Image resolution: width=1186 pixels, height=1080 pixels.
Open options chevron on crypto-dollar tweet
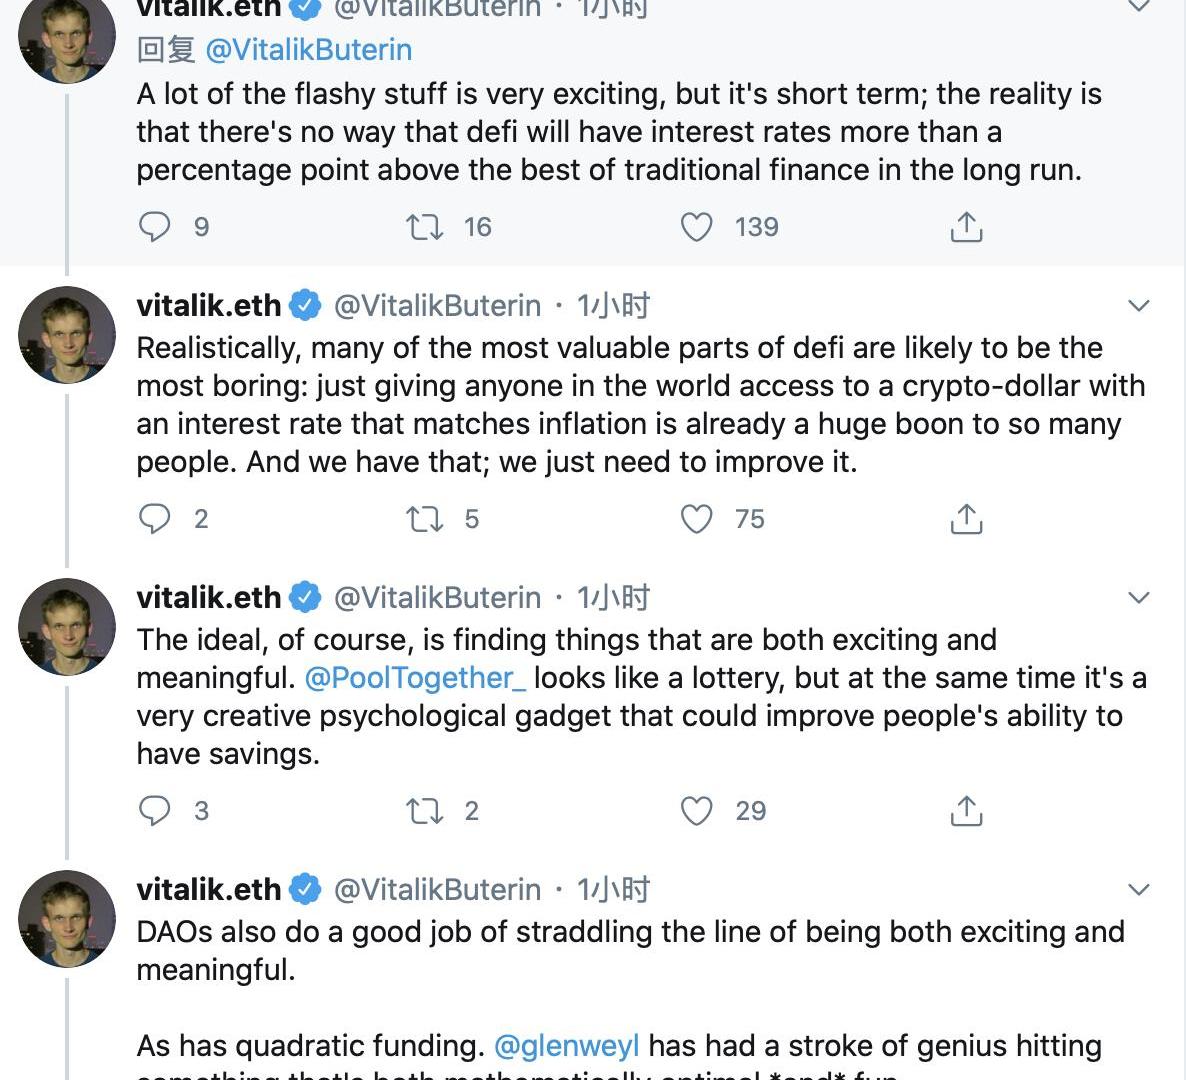[x=1139, y=305]
